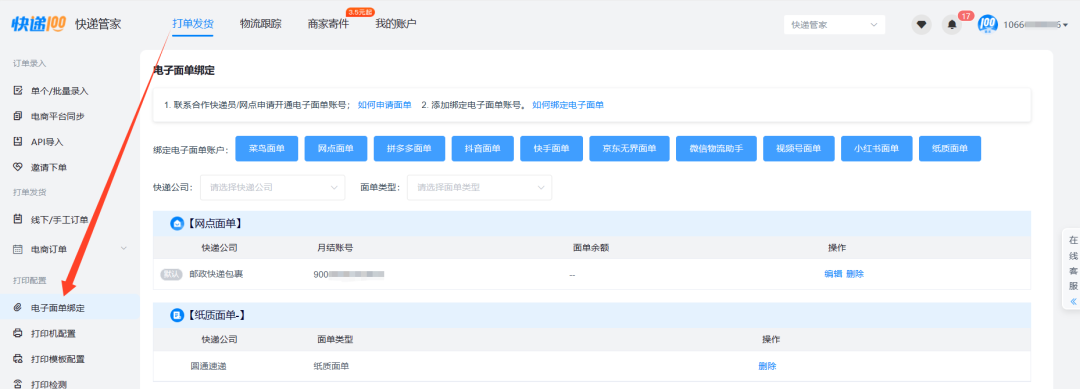Click the 电子面单绑定 page heading
The height and width of the screenshot is (389, 1080).
tap(184, 70)
